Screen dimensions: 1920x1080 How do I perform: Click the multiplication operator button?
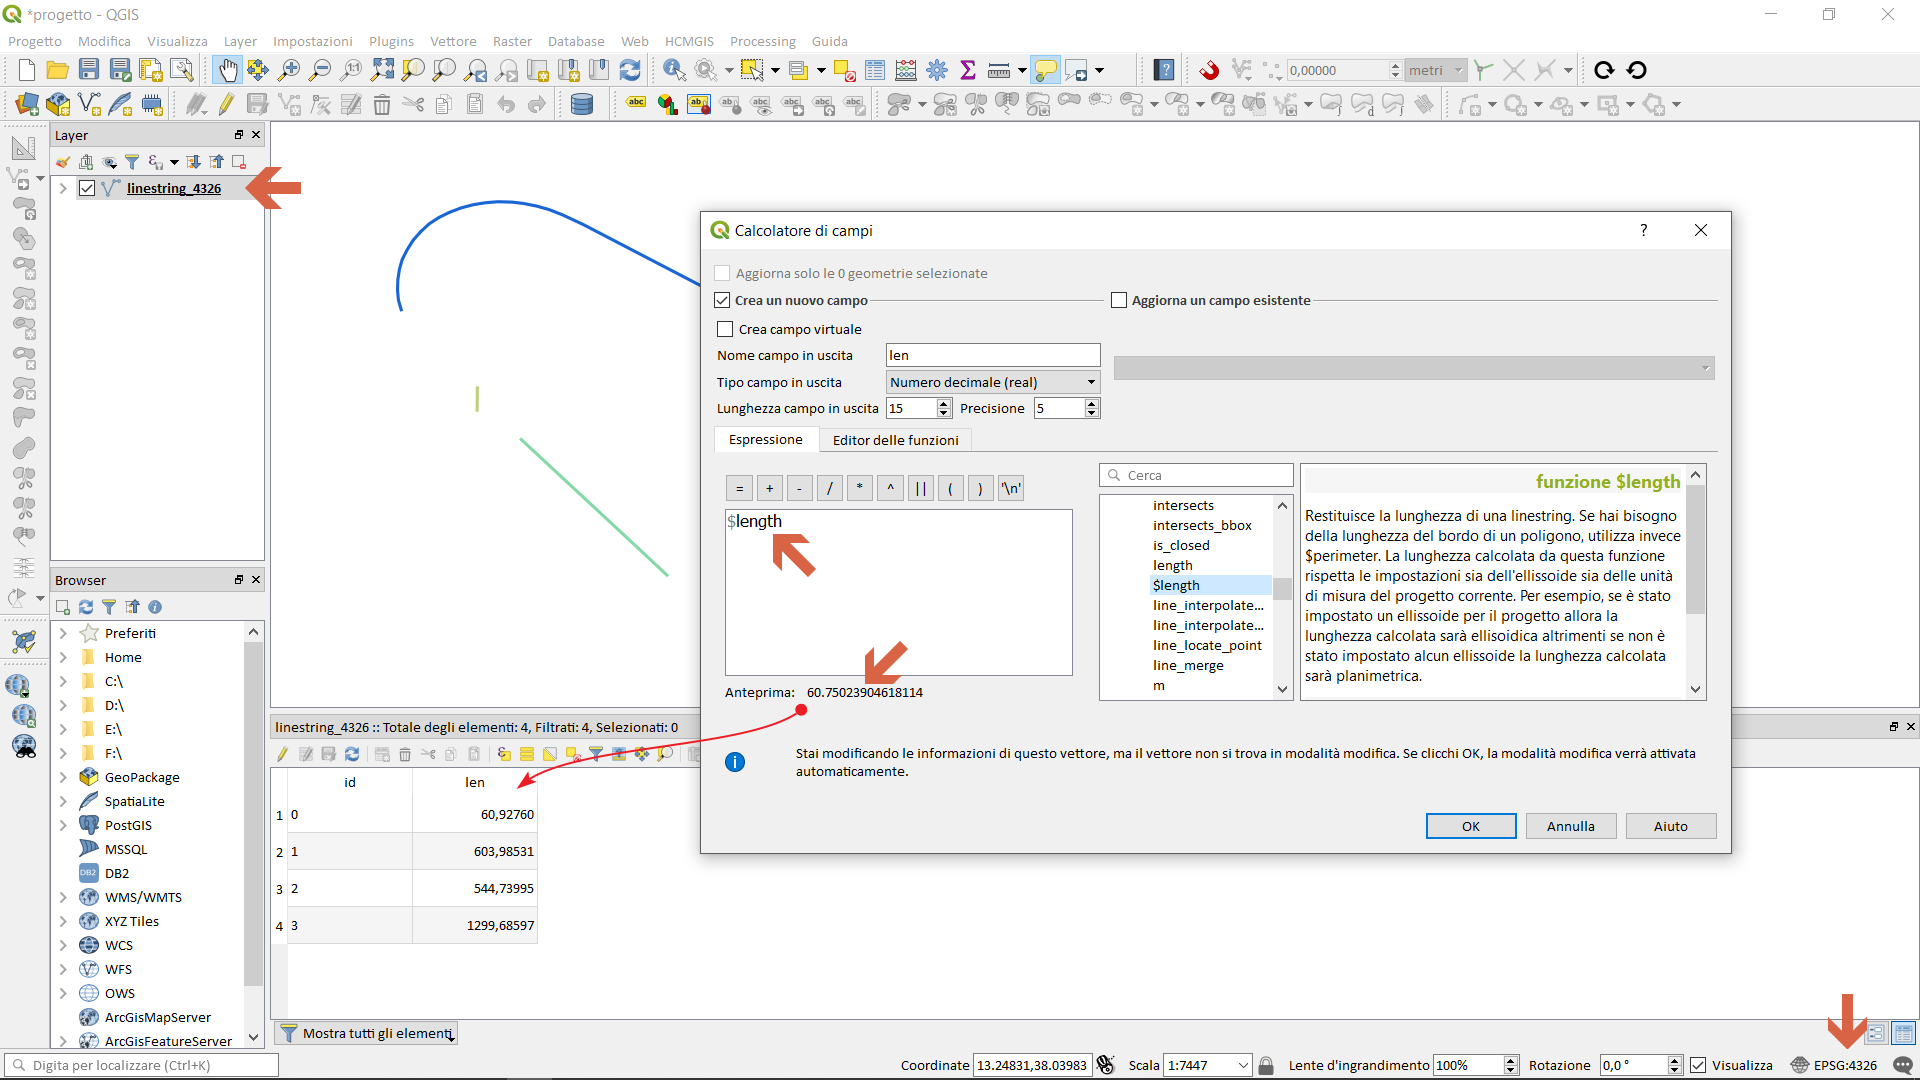pos(859,488)
